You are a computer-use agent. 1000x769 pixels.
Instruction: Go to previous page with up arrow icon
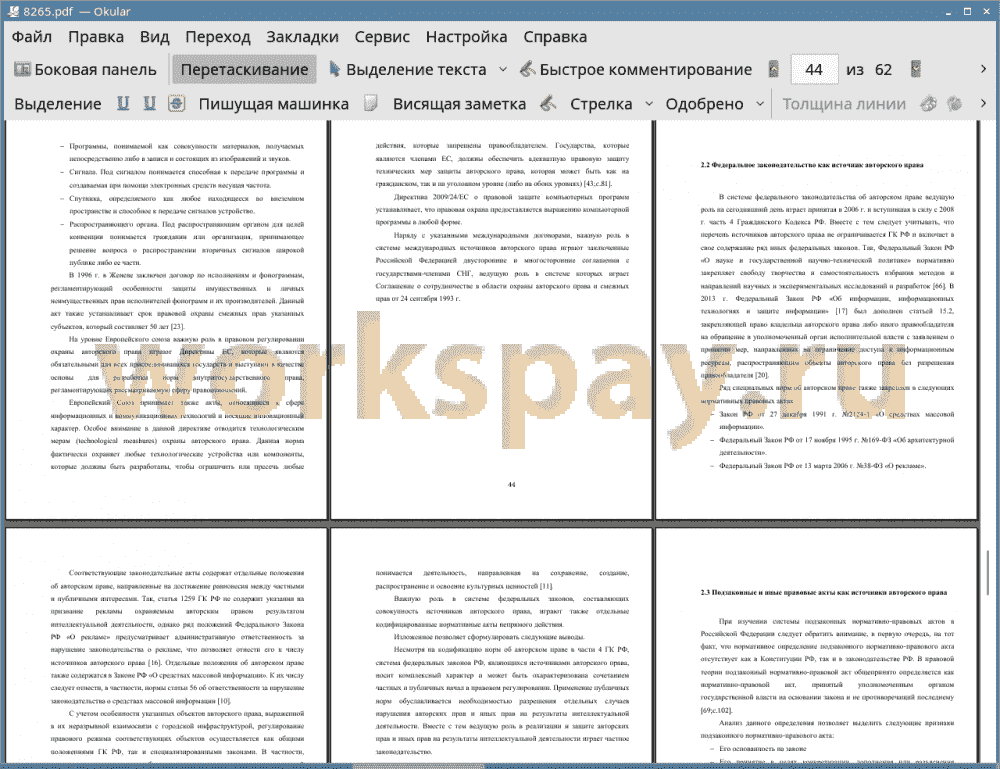coord(774,69)
